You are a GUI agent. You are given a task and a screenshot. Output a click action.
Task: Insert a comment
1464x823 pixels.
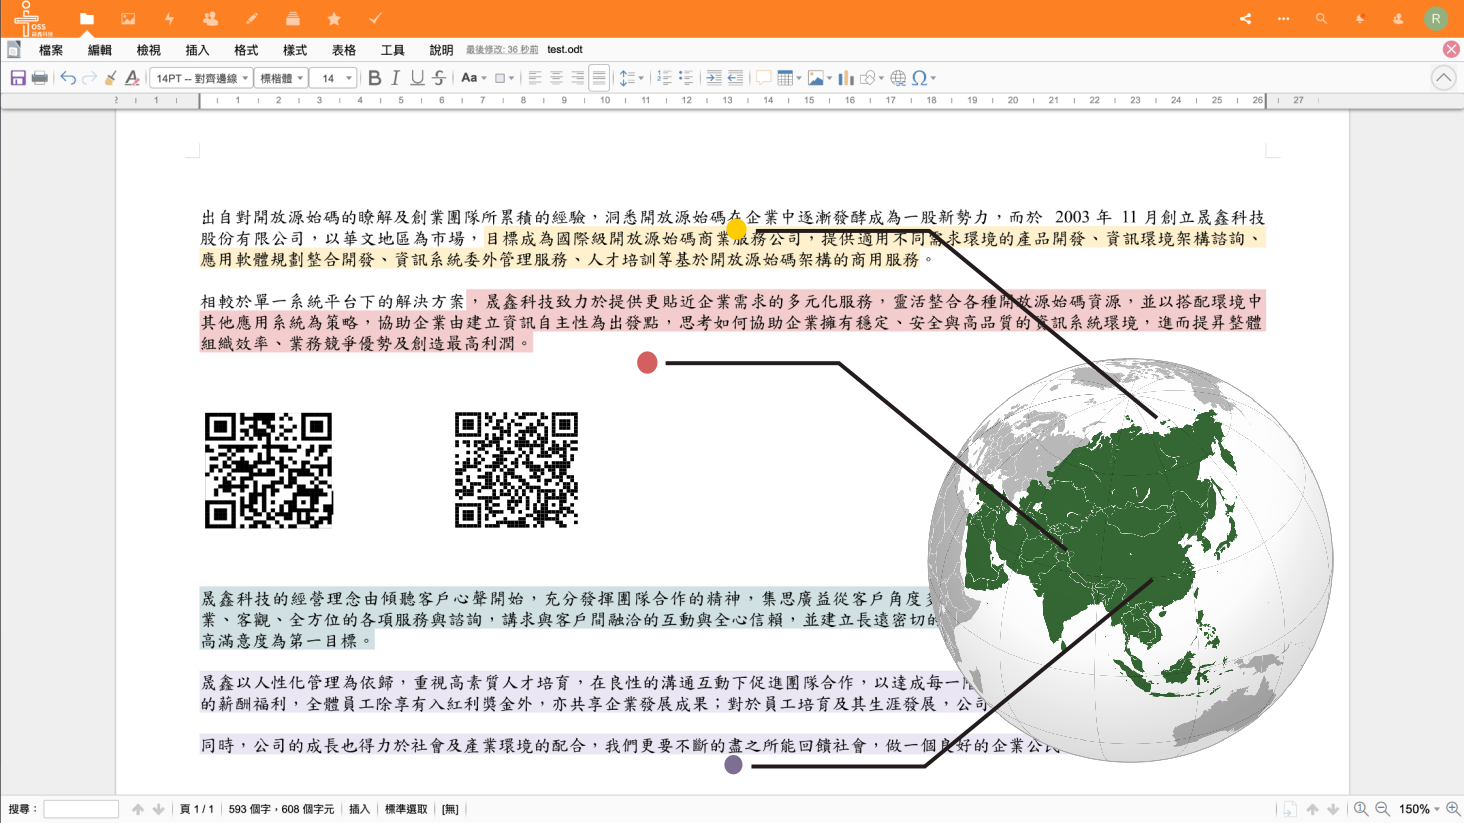763,78
